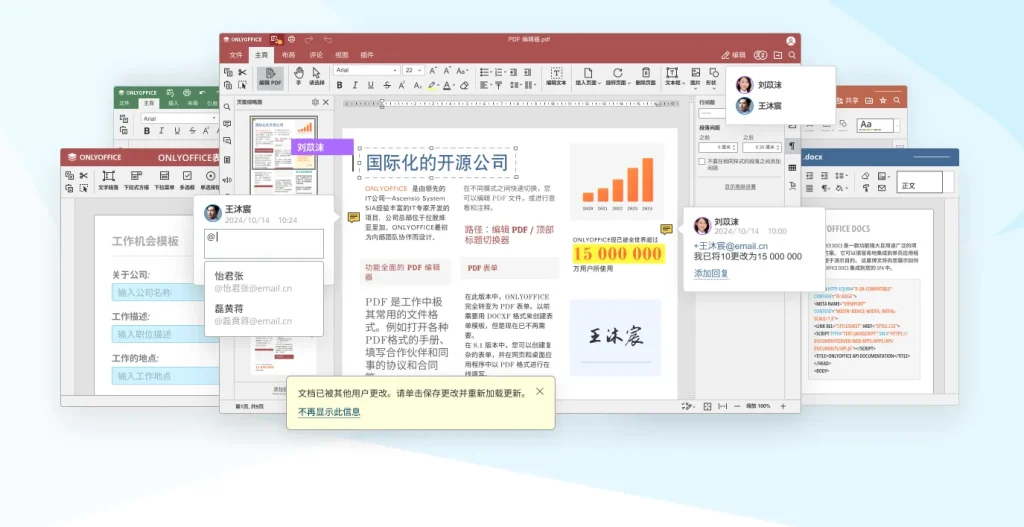Click the decrease indent icon
1024x527 pixels.
point(515,72)
